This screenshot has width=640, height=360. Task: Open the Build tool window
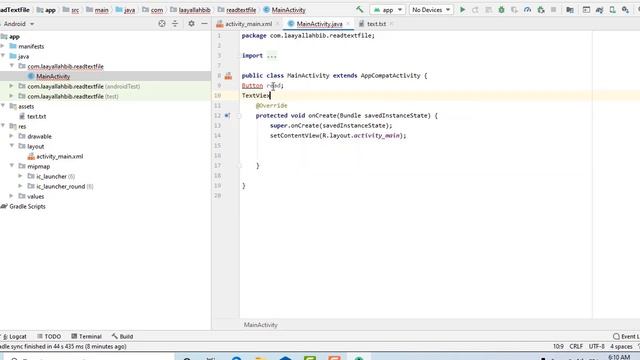(x=122, y=336)
